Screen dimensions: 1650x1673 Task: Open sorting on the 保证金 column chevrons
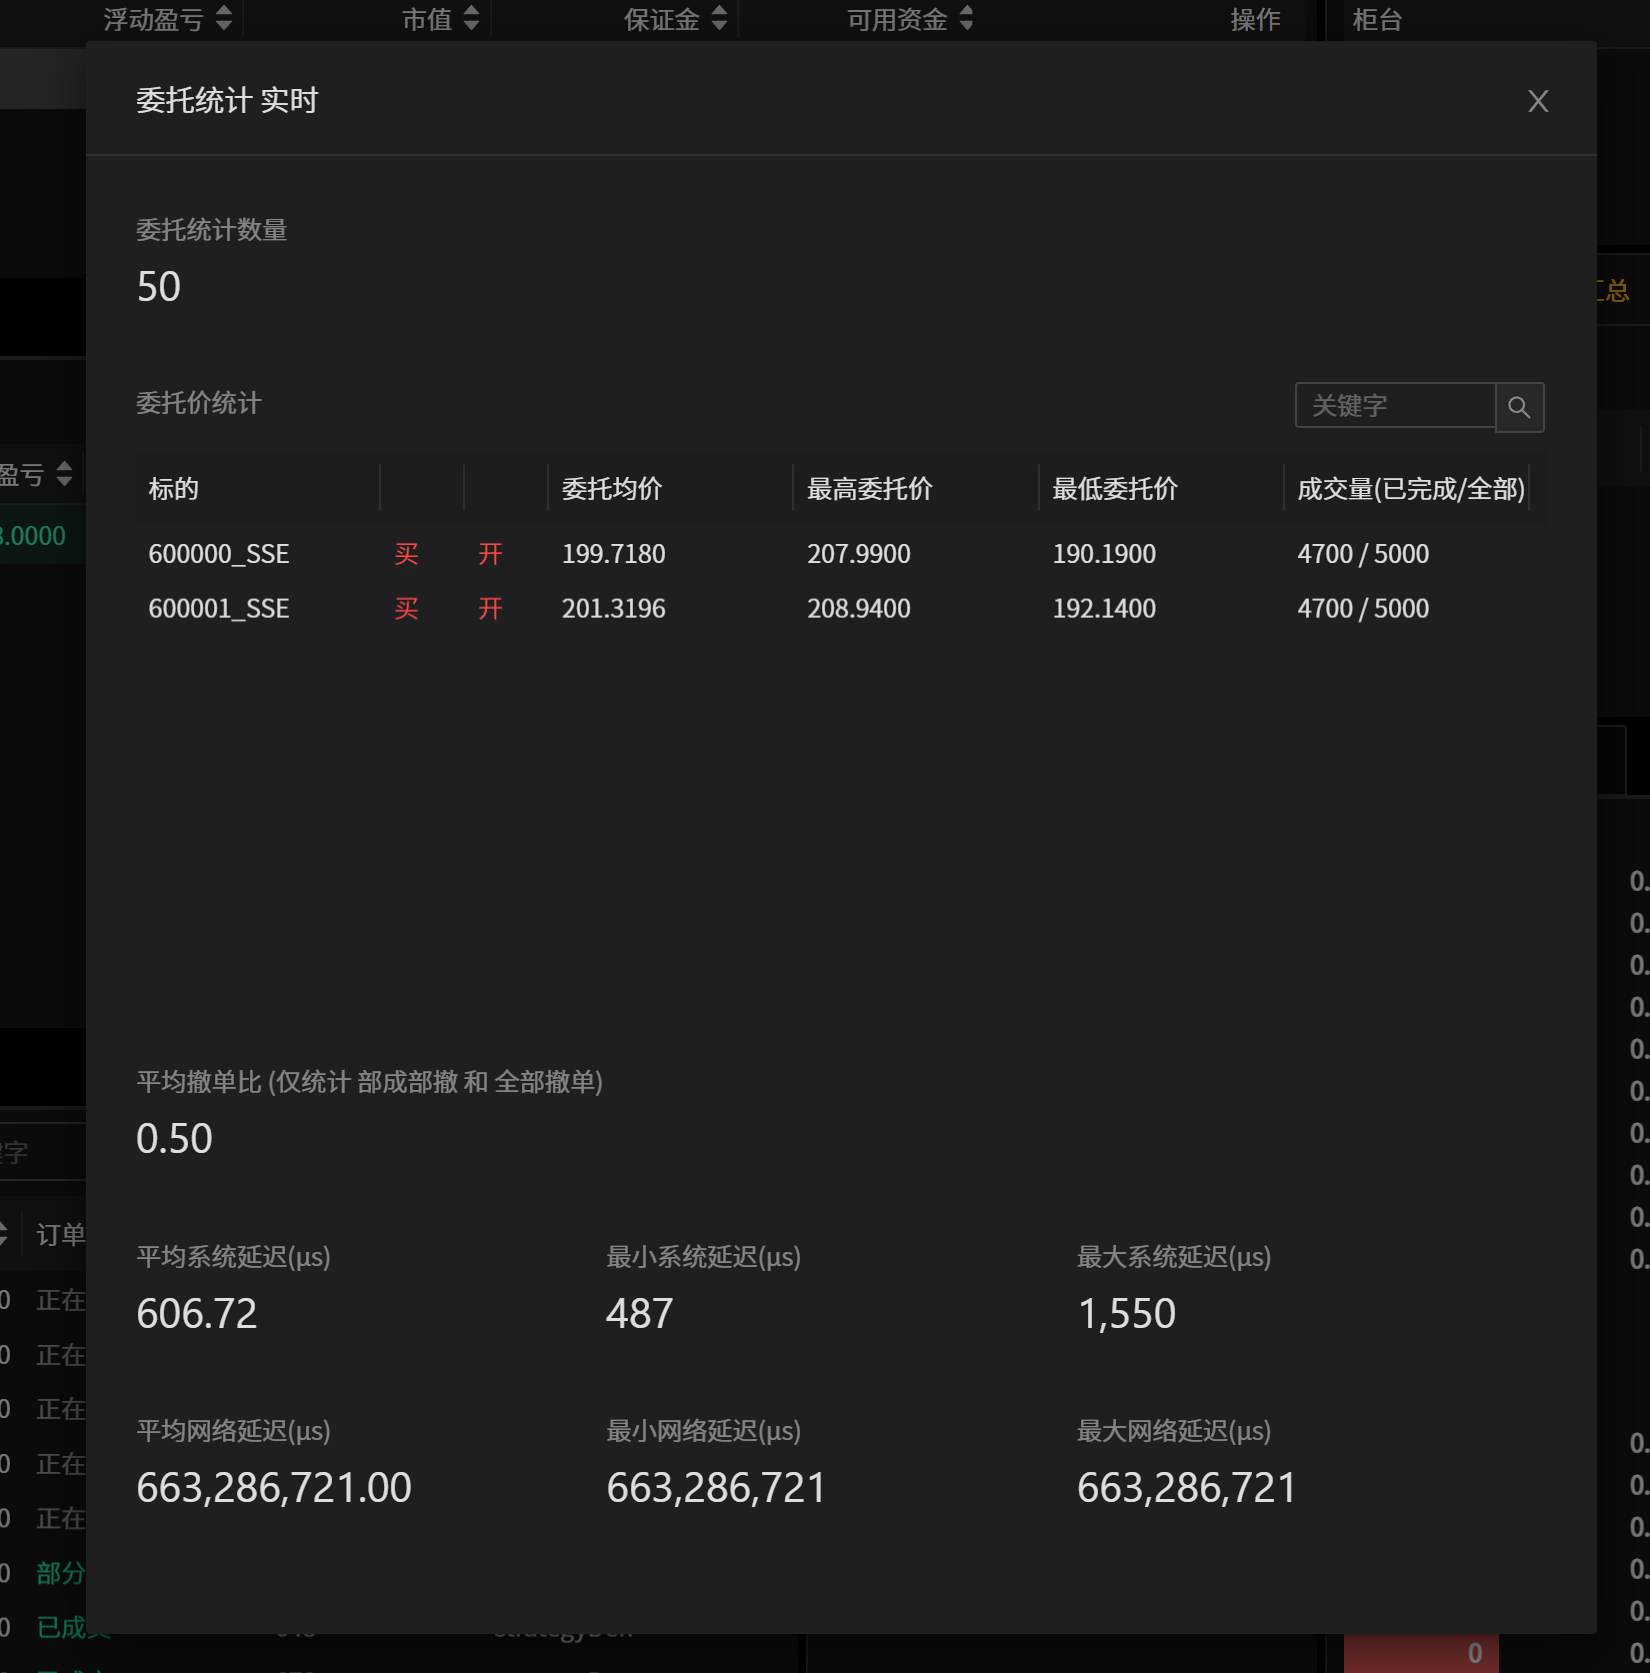(718, 18)
